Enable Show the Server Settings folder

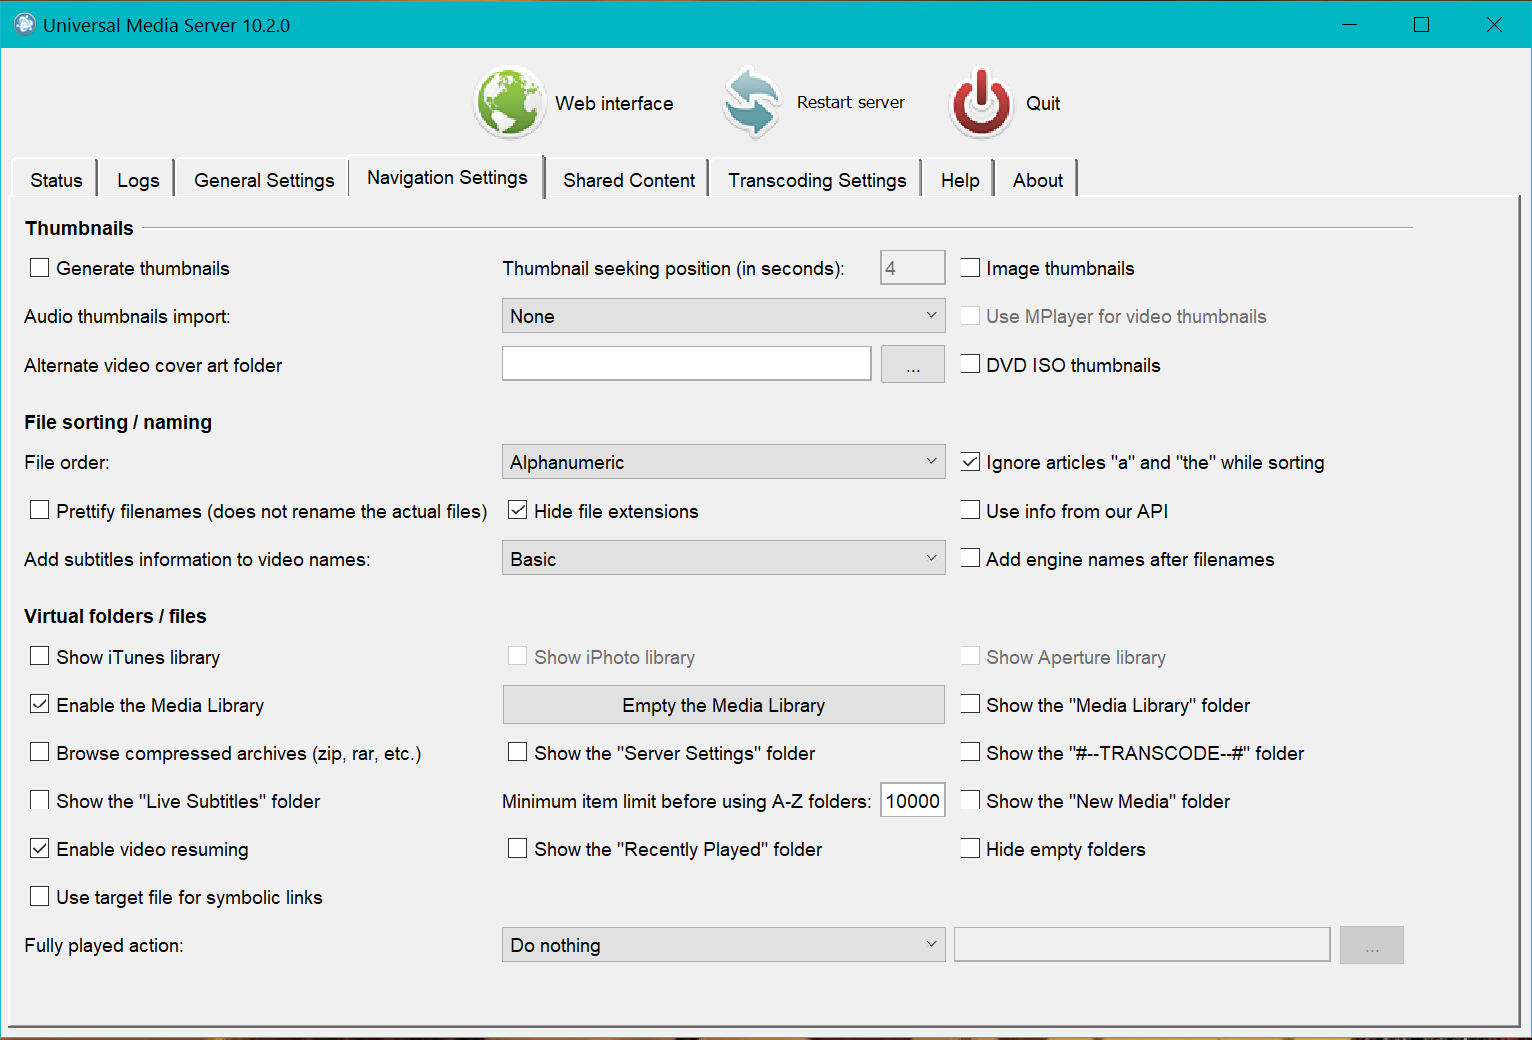518,752
